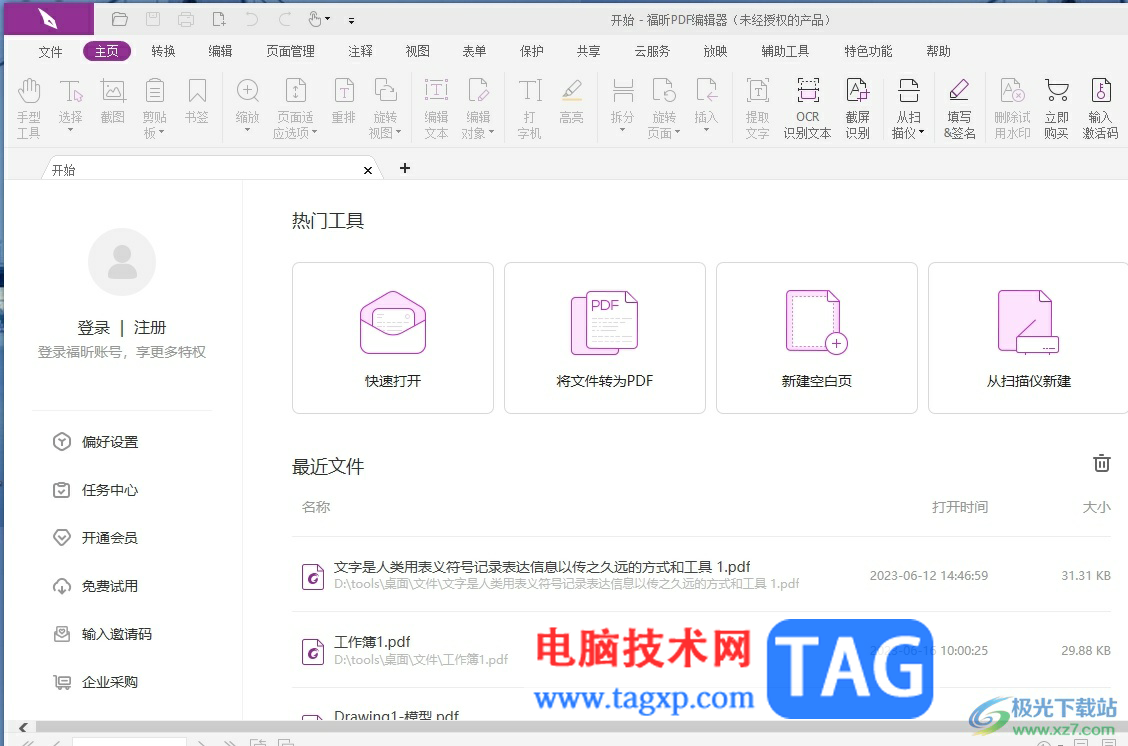
Task: Open the Protect tab (保护)
Action: click(x=532, y=51)
